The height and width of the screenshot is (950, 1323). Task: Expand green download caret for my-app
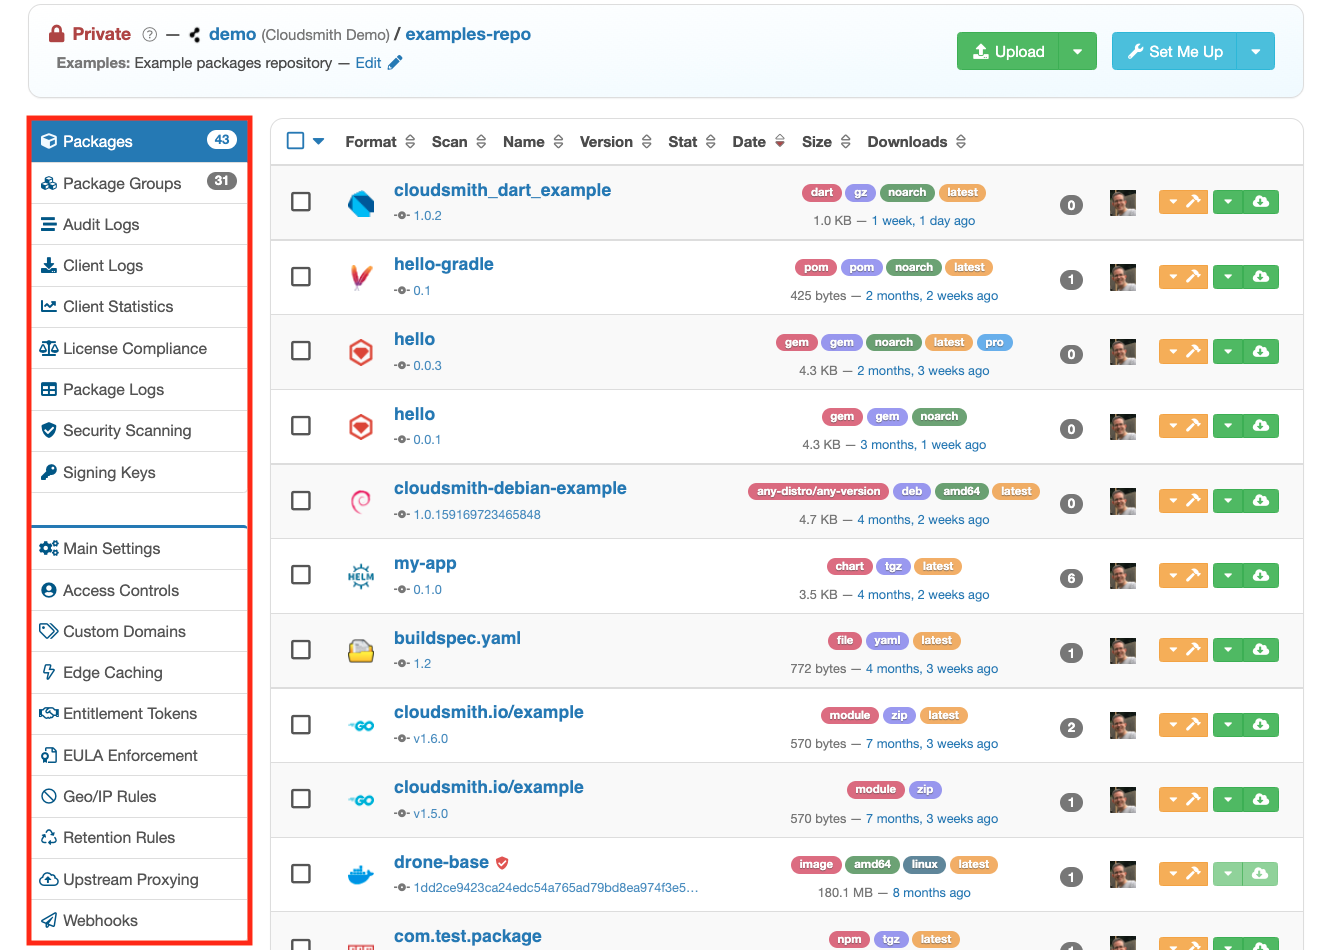pos(1228,575)
